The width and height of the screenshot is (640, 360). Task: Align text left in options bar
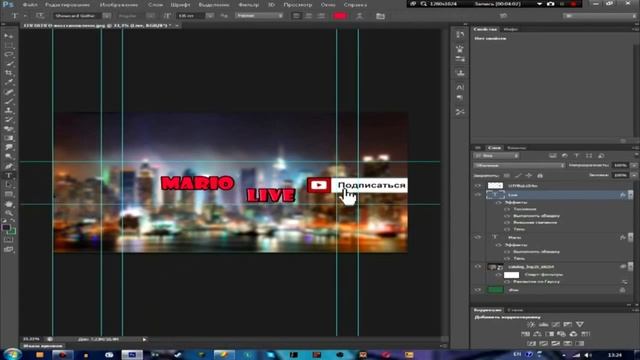pyautogui.click(x=296, y=16)
